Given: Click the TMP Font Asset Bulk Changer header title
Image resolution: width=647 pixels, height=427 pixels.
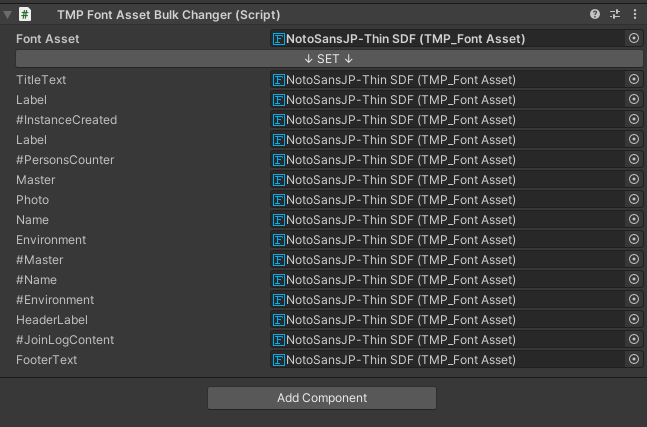Looking at the screenshot, I should click(x=169, y=15).
